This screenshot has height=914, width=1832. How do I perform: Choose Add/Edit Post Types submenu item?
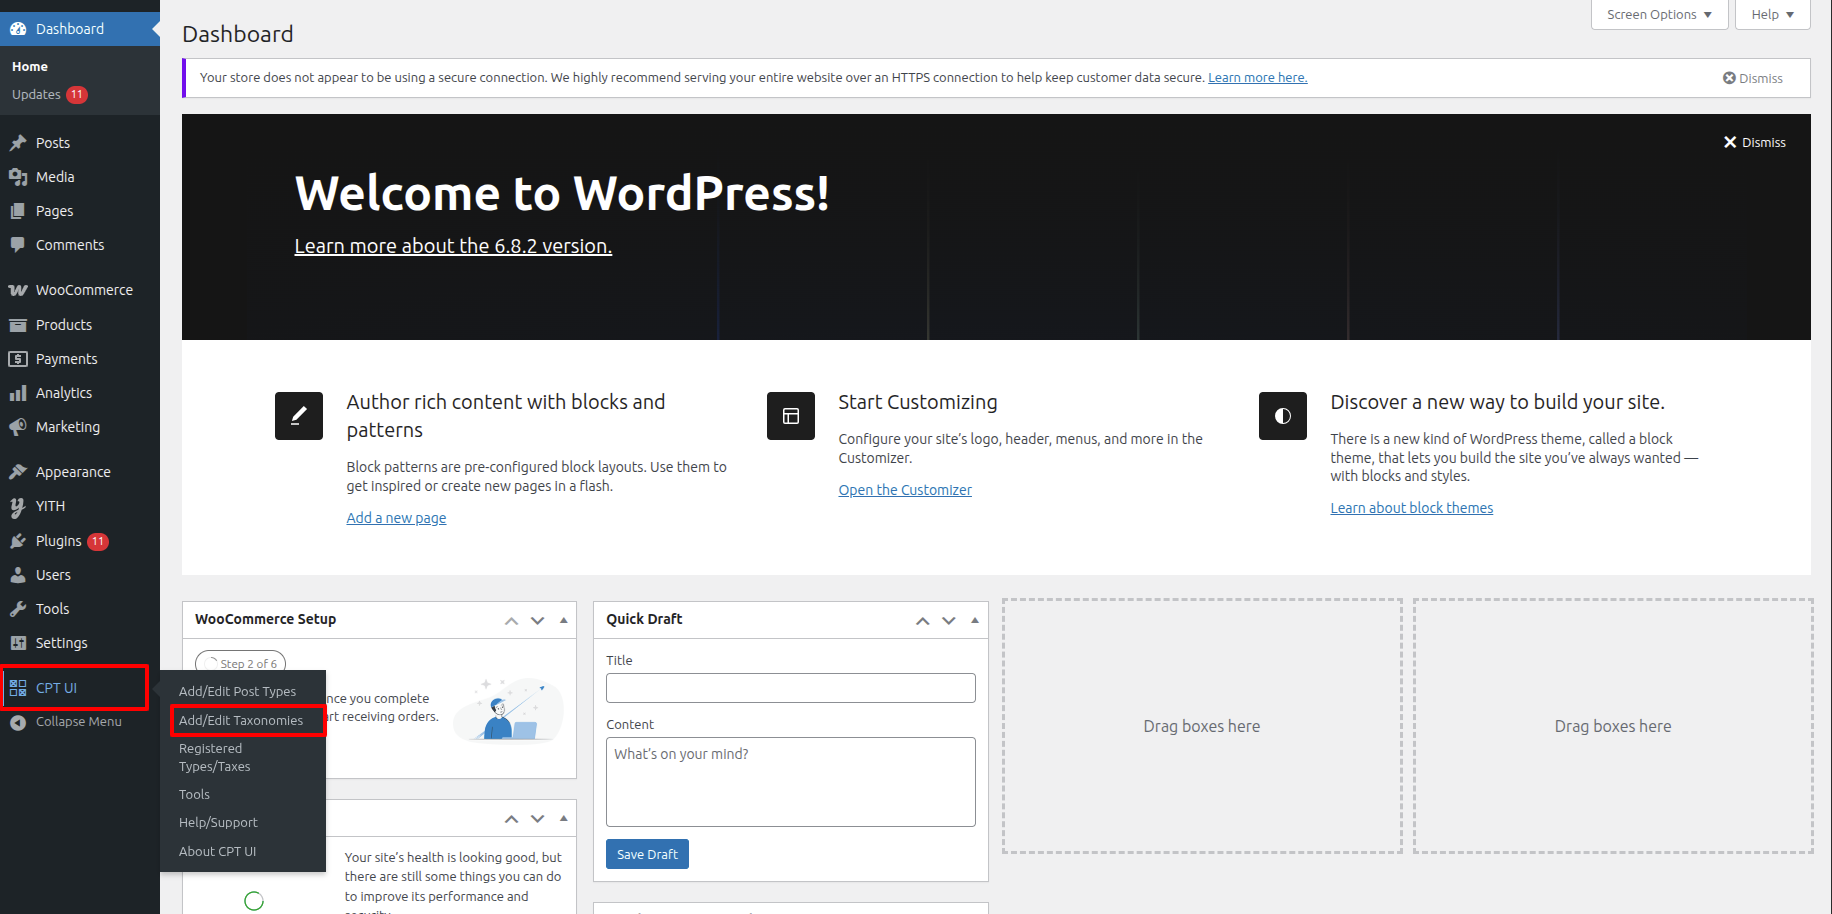click(237, 691)
